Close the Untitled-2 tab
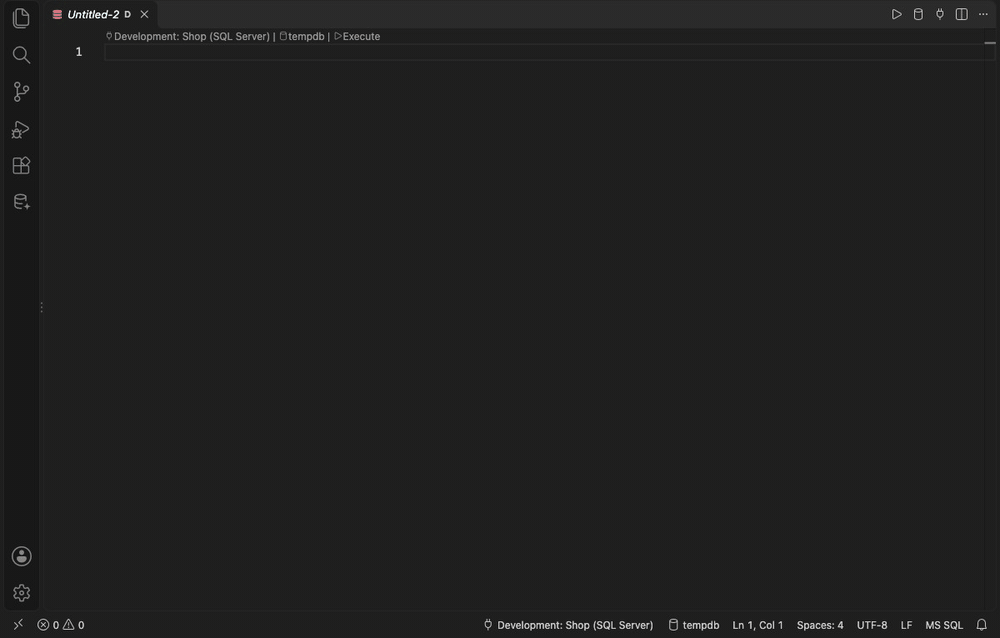Screen dimensions: 1000x638 144,14
